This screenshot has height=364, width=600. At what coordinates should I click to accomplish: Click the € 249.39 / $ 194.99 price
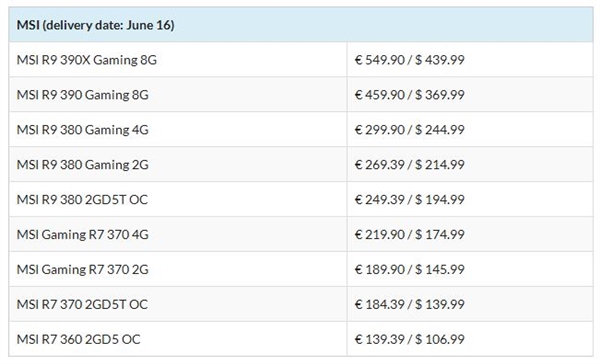pos(409,199)
